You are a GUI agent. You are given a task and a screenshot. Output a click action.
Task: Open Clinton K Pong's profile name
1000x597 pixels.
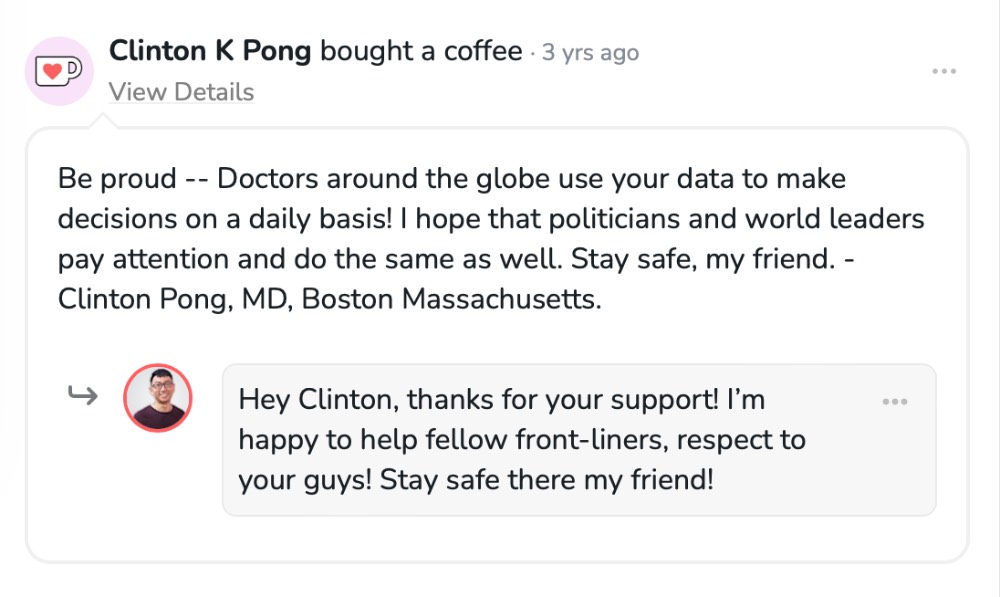pos(209,51)
